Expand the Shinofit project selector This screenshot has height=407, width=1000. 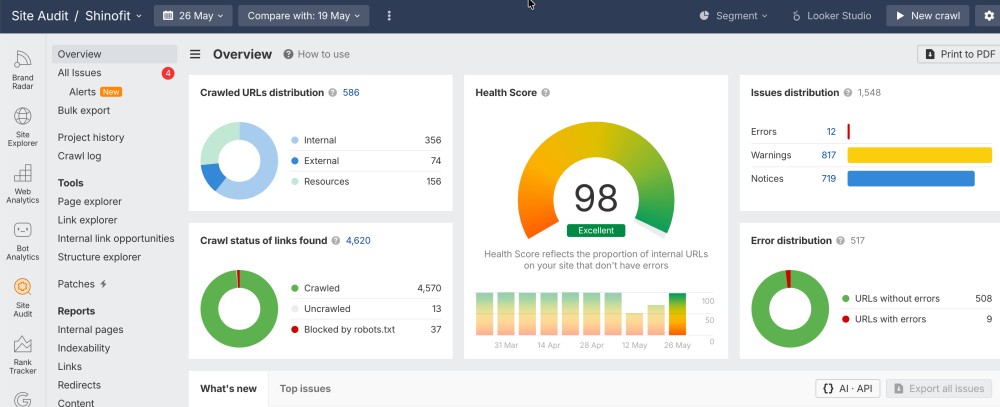[114, 16]
